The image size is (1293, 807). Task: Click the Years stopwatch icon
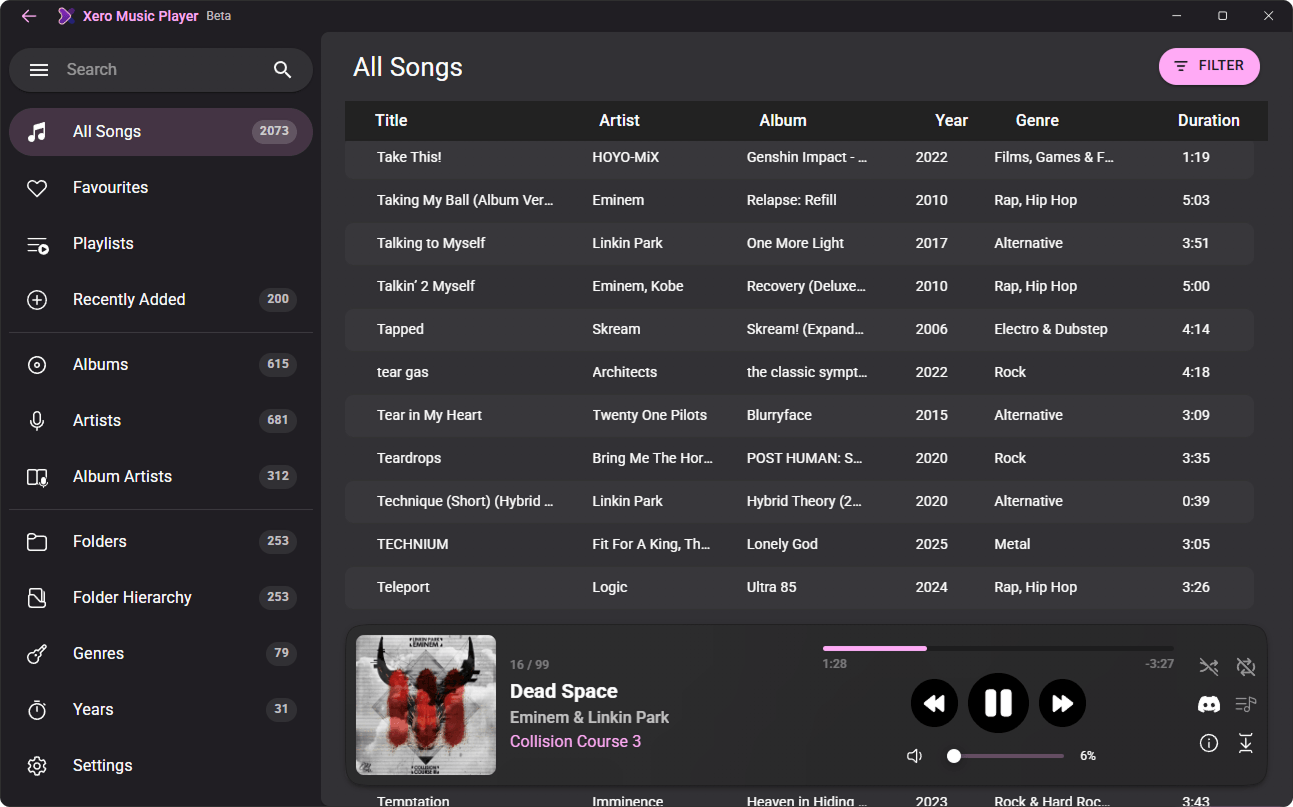(x=37, y=710)
